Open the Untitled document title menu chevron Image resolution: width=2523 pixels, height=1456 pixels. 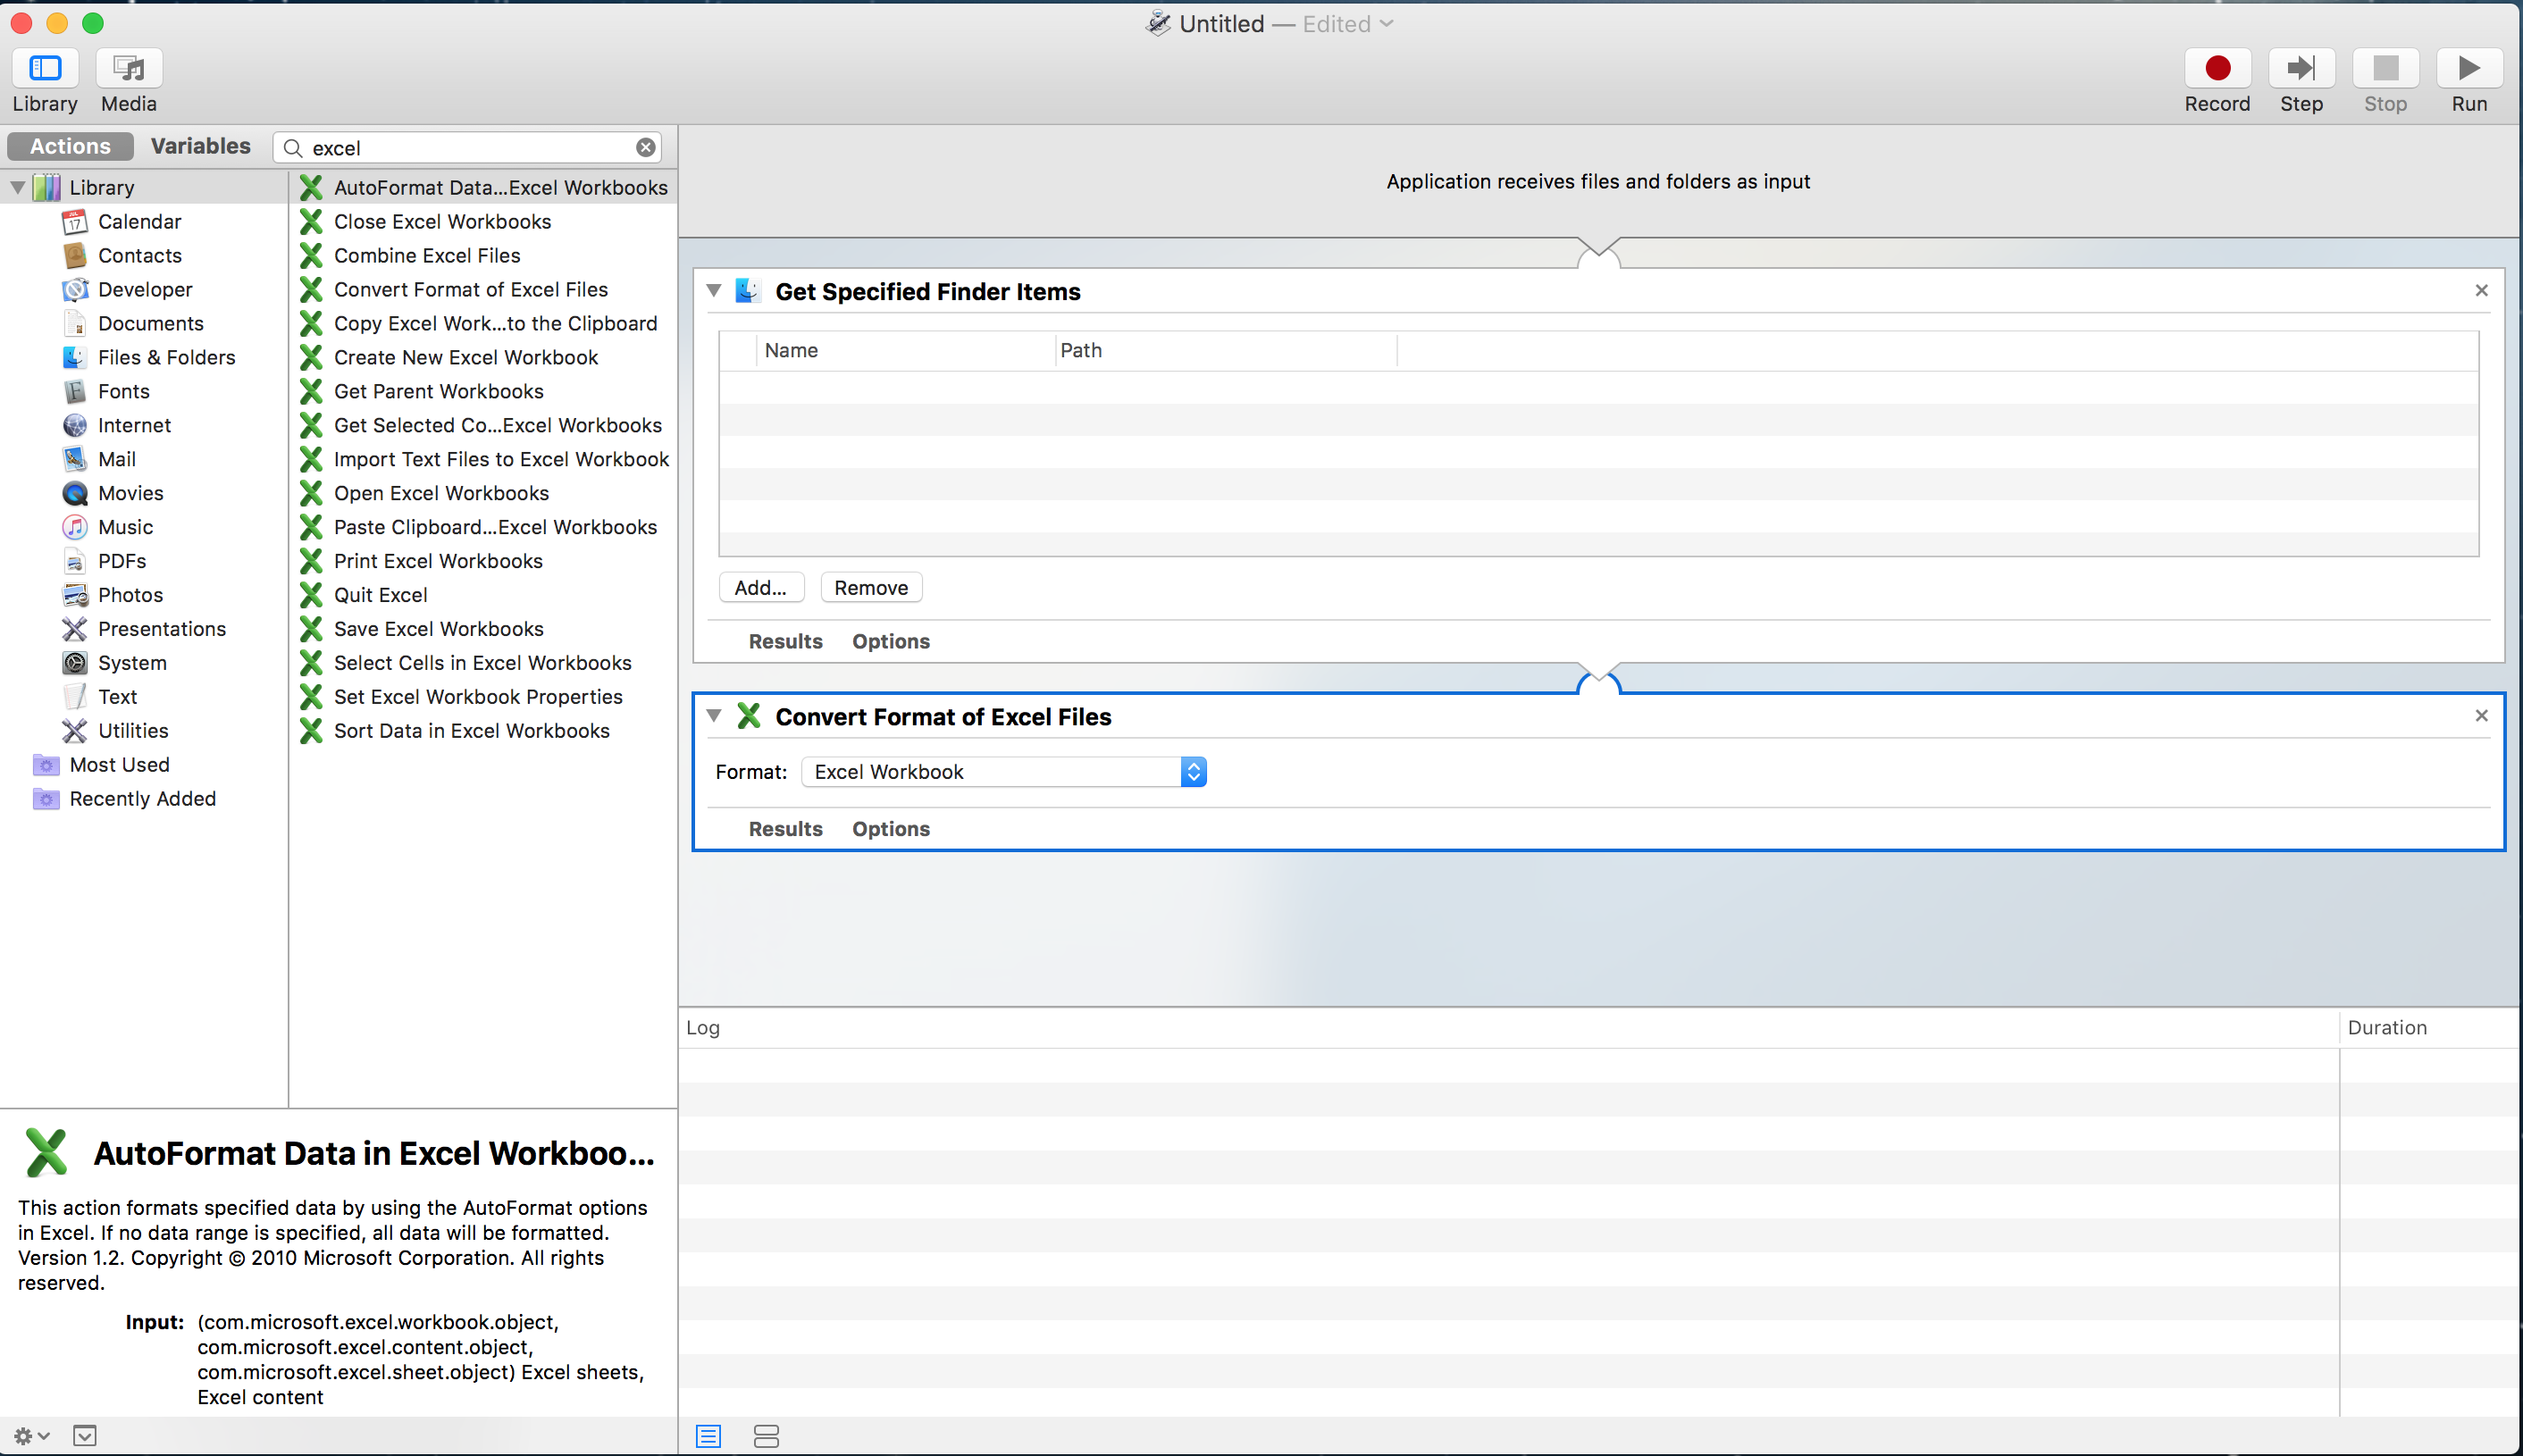pyautogui.click(x=1386, y=24)
